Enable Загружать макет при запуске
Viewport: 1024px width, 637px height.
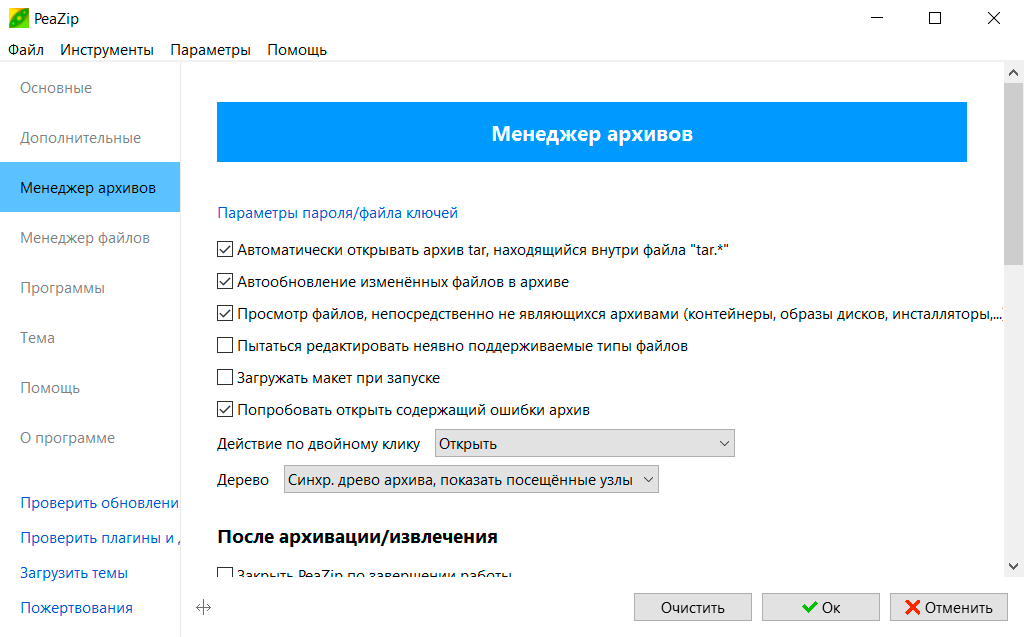[225, 377]
